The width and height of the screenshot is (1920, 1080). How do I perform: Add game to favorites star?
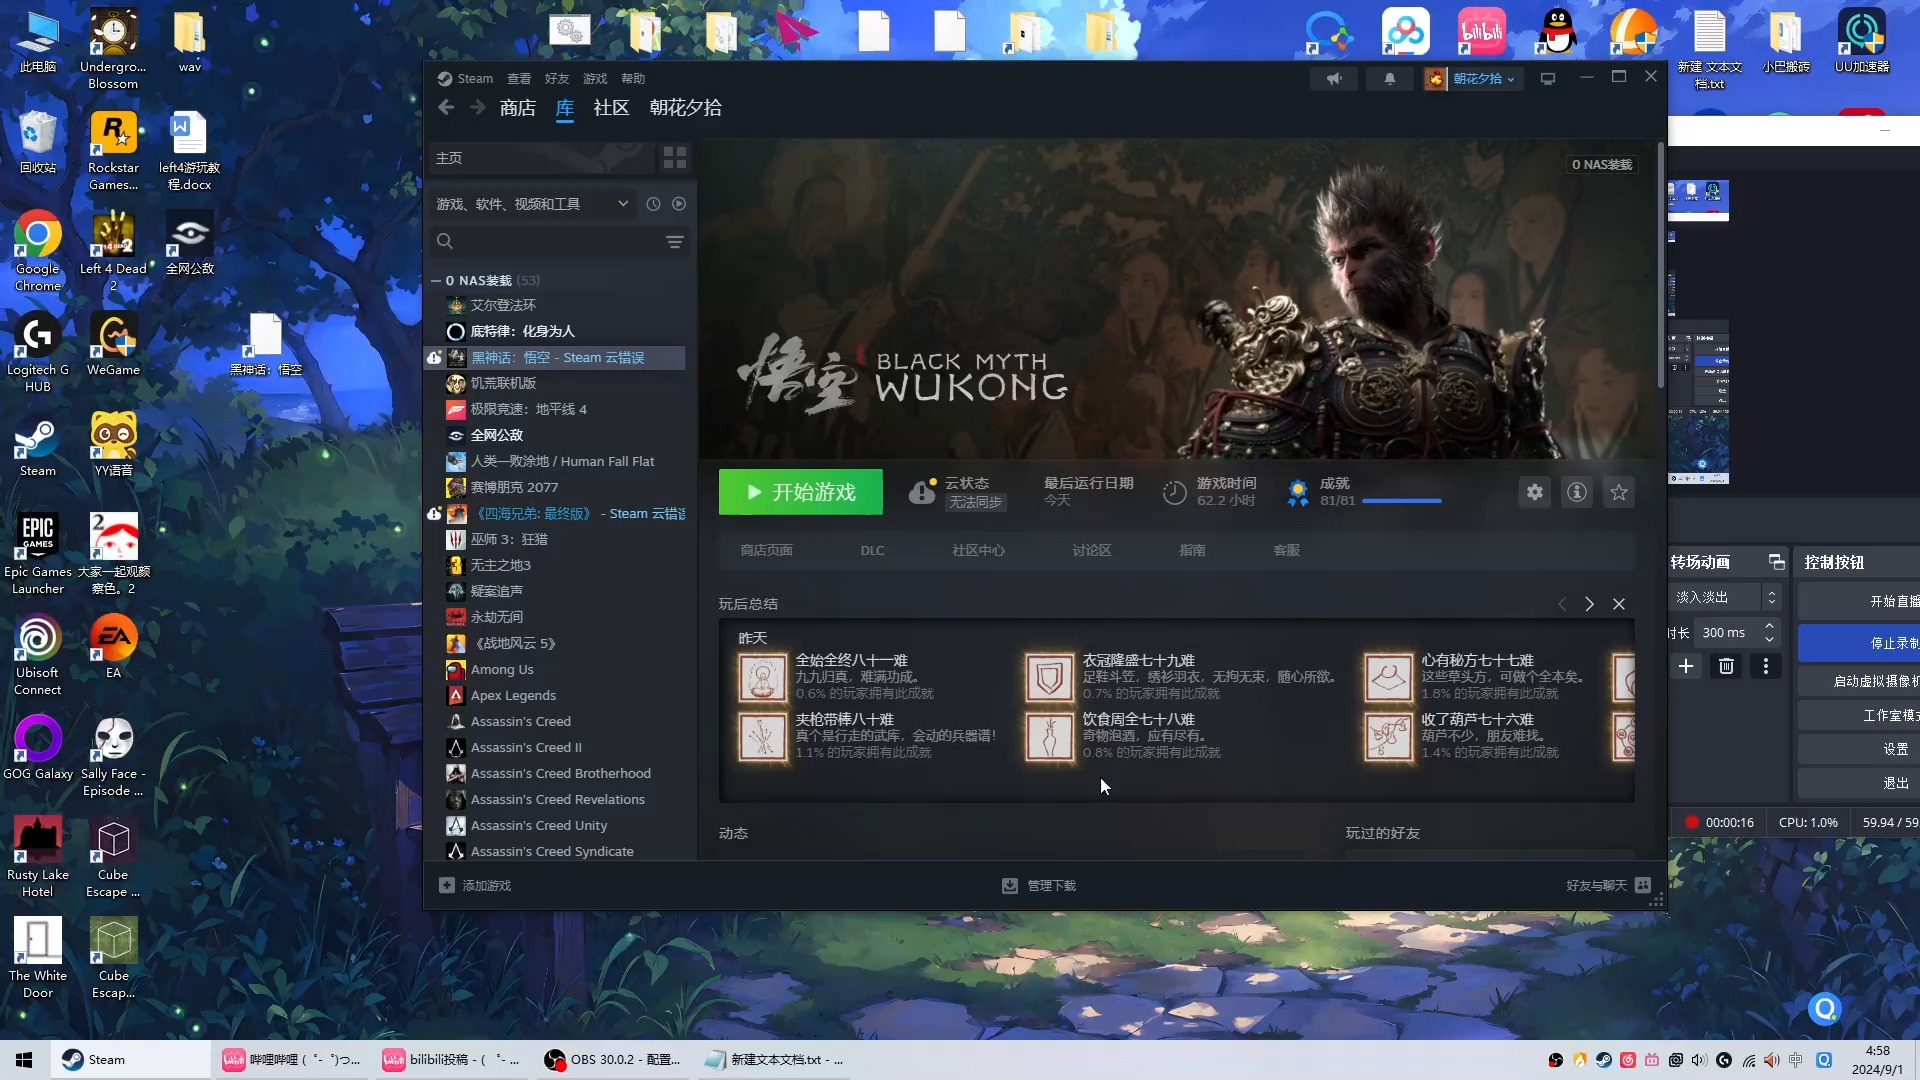[x=1619, y=492]
